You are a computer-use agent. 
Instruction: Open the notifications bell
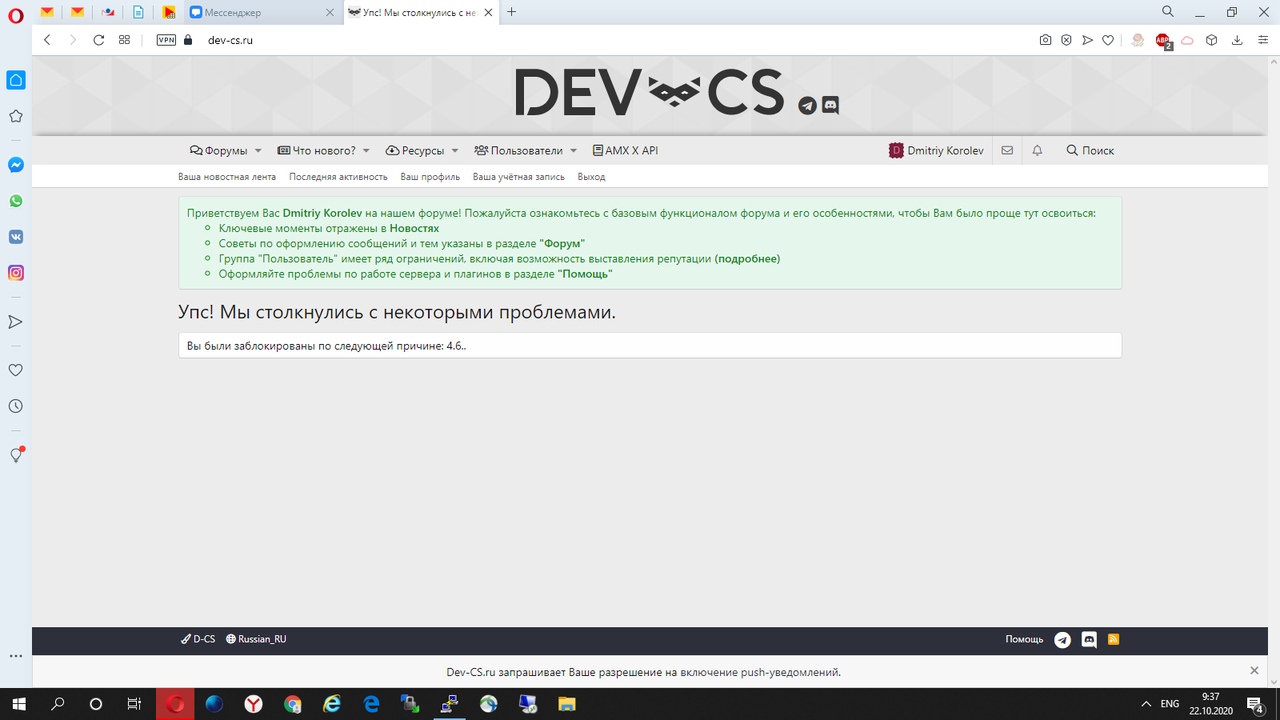click(1037, 151)
